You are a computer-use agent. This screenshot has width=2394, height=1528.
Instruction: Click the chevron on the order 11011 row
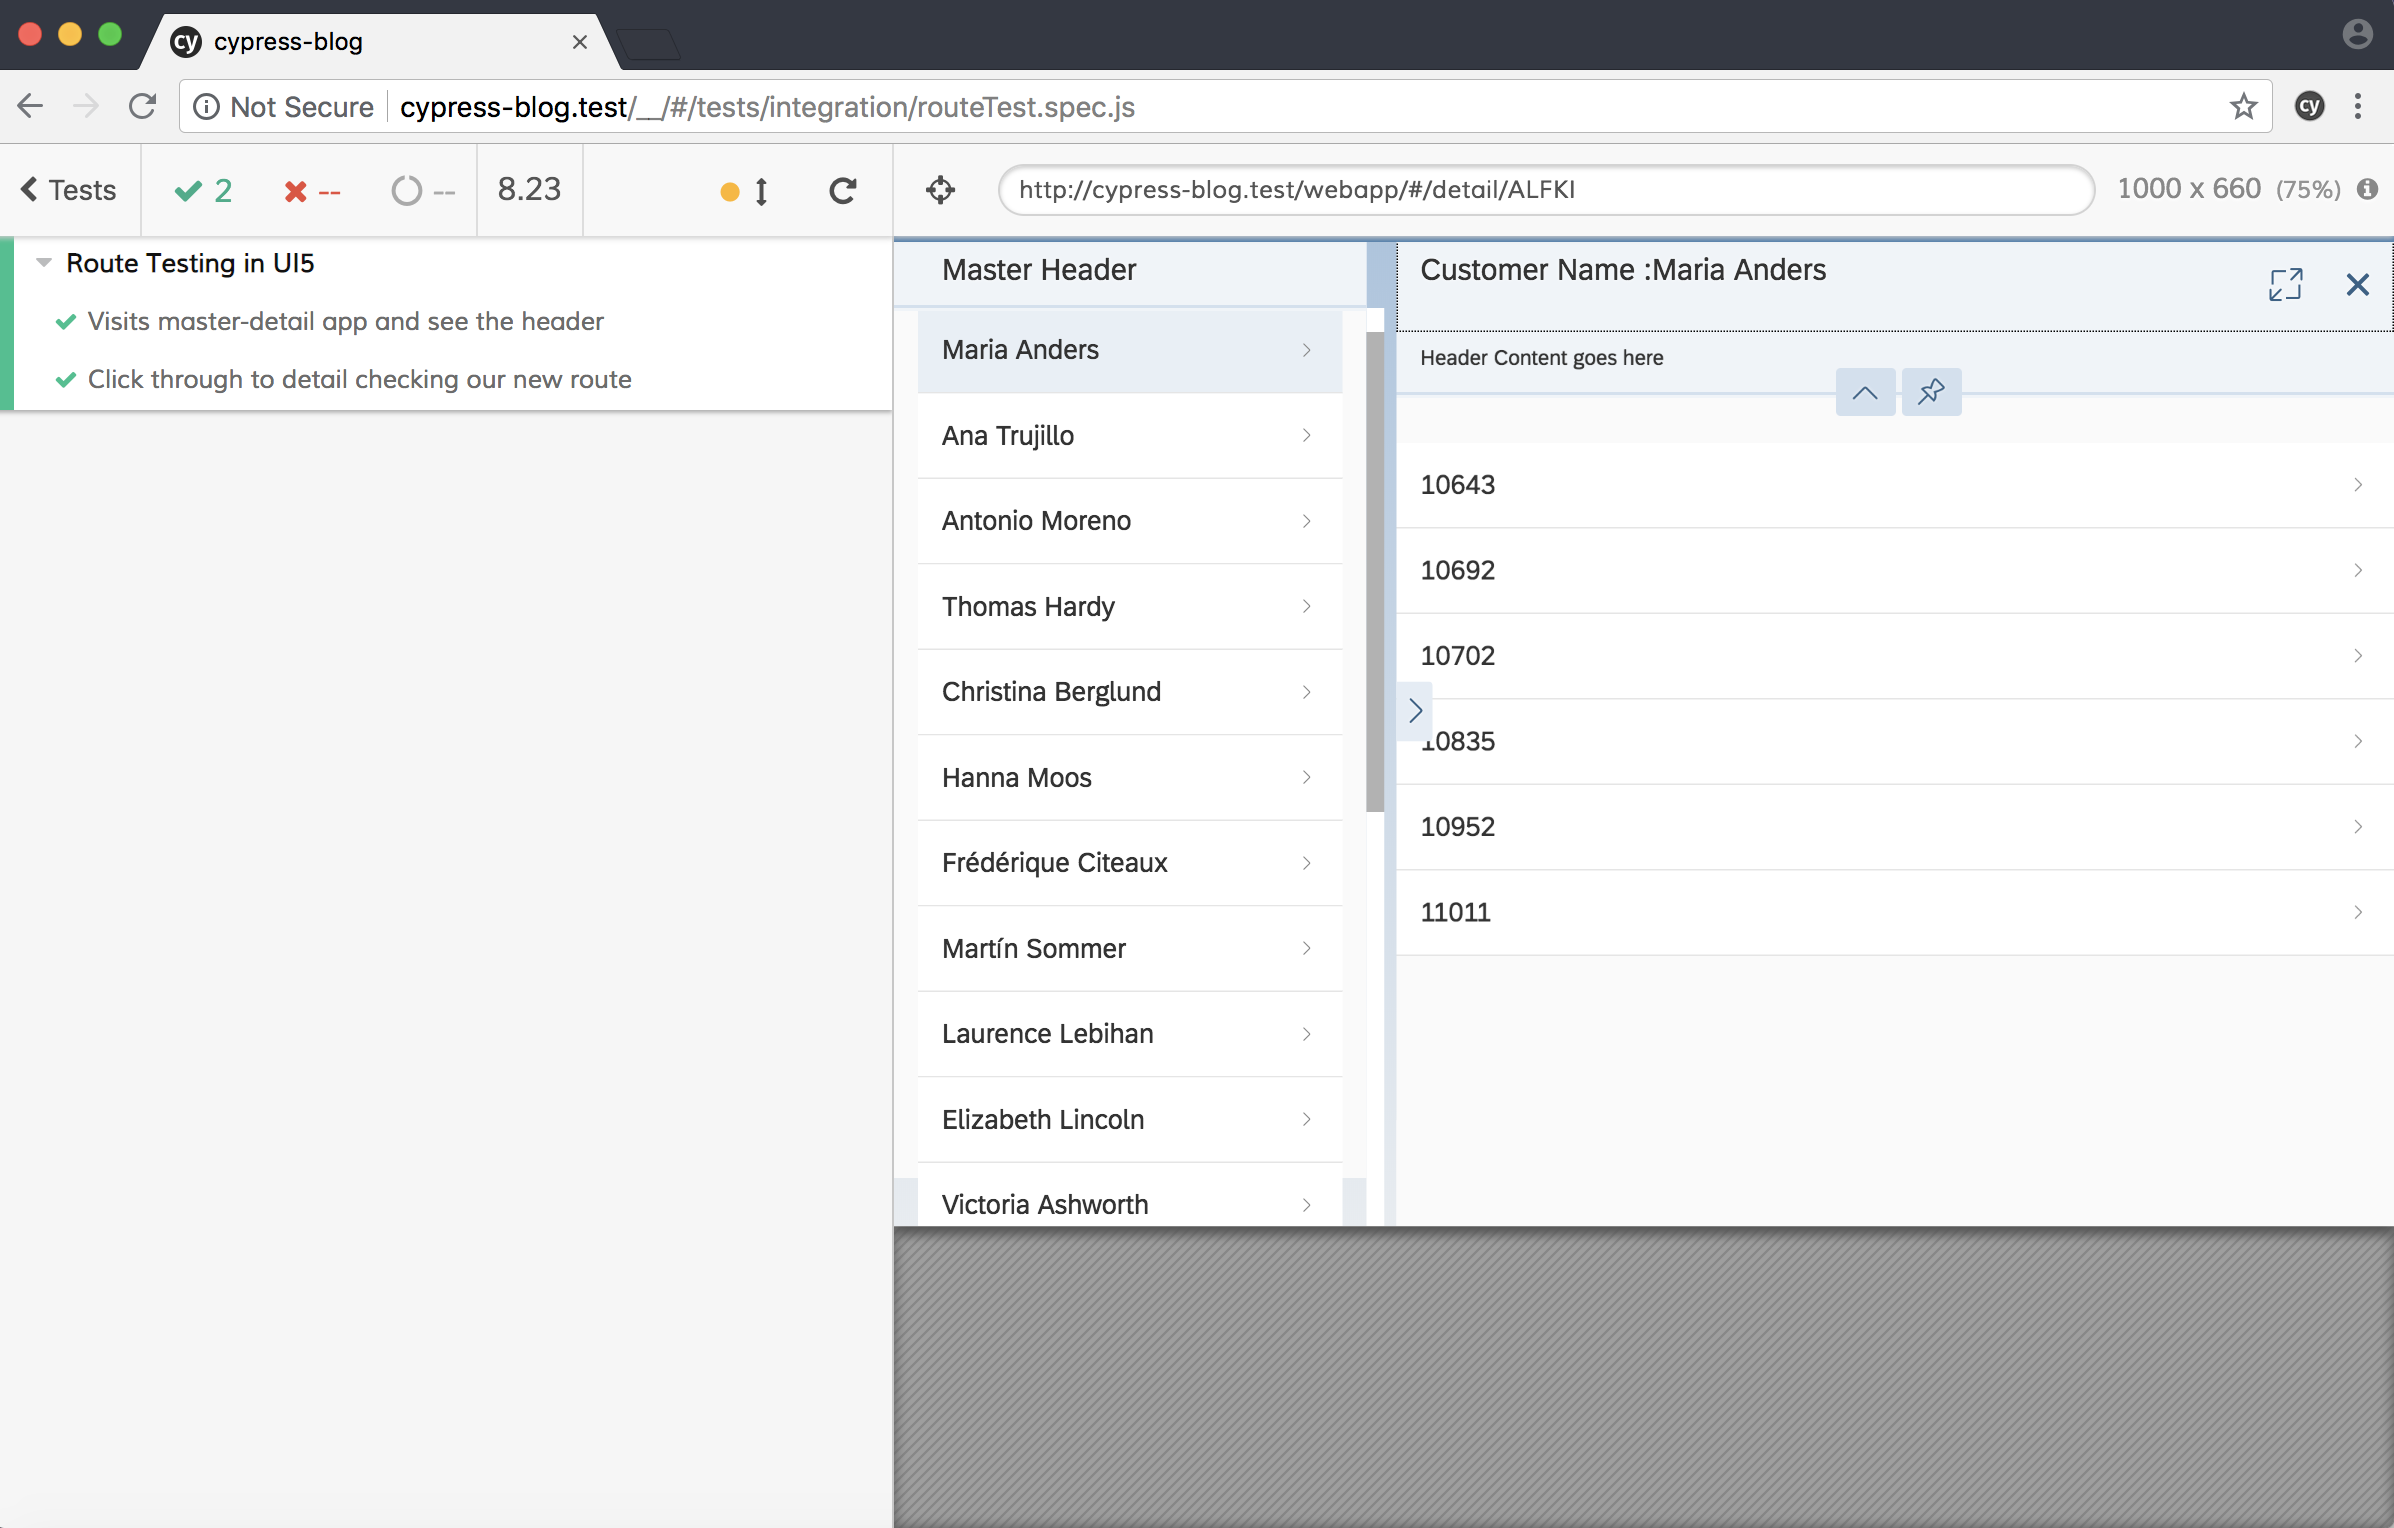point(2358,912)
